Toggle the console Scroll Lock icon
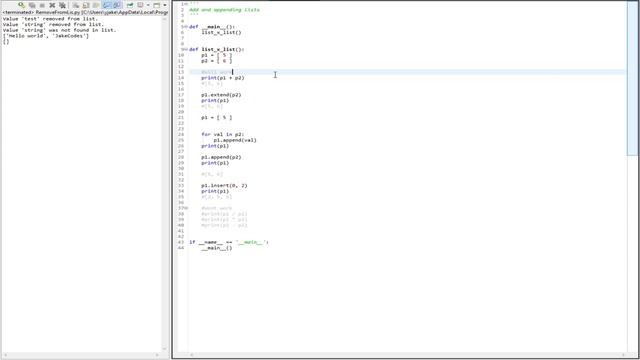640x360 pixels. [86, 5]
